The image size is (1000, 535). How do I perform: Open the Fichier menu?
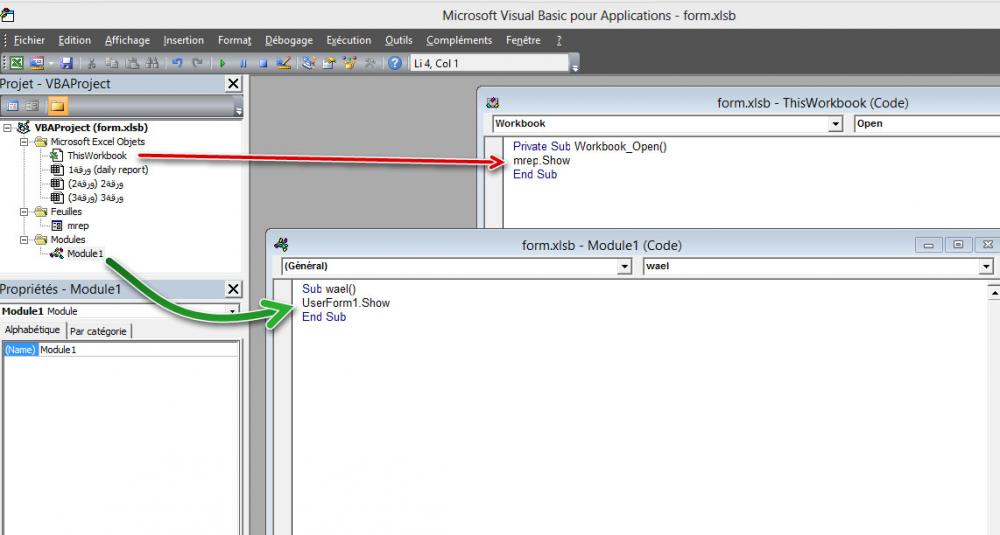click(x=29, y=40)
